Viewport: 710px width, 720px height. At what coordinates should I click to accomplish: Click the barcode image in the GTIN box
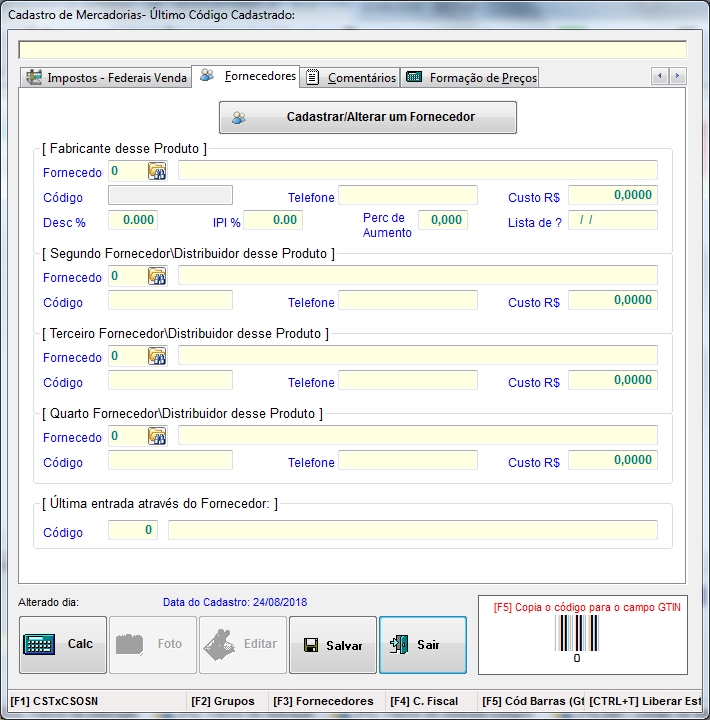pyautogui.click(x=576, y=634)
